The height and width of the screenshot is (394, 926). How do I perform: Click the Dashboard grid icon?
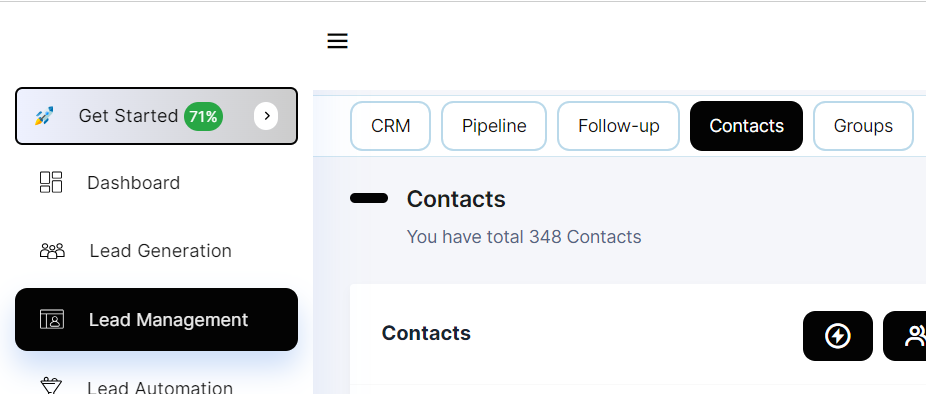point(51,182)
